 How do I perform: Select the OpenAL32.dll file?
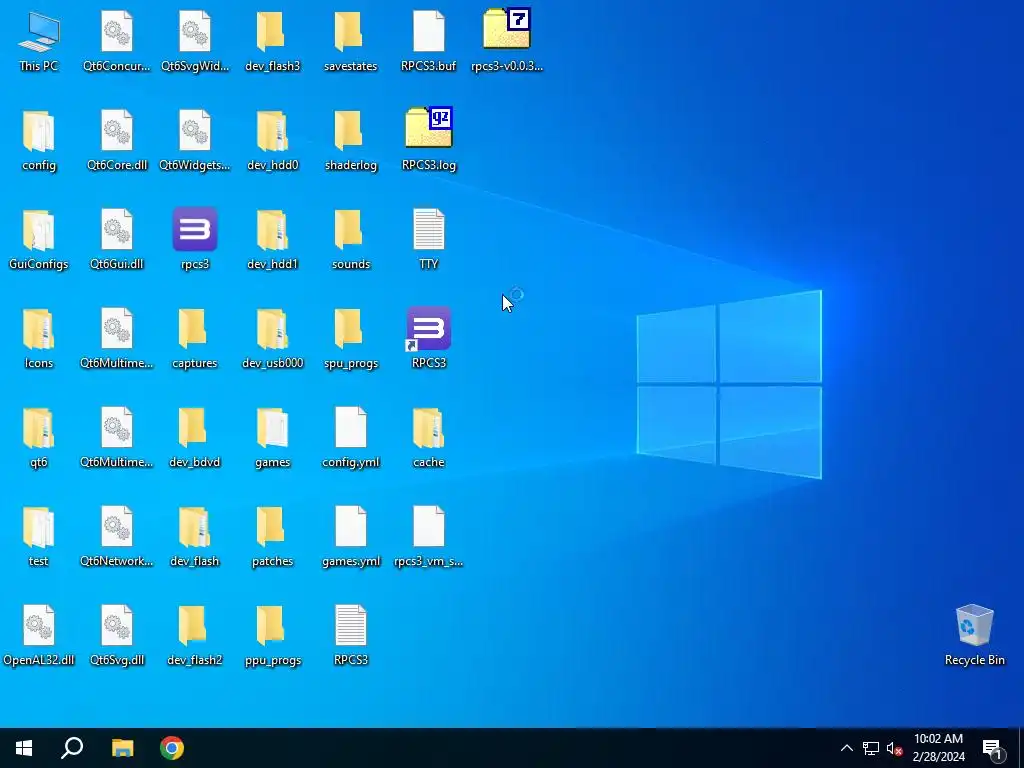(39, 635)
